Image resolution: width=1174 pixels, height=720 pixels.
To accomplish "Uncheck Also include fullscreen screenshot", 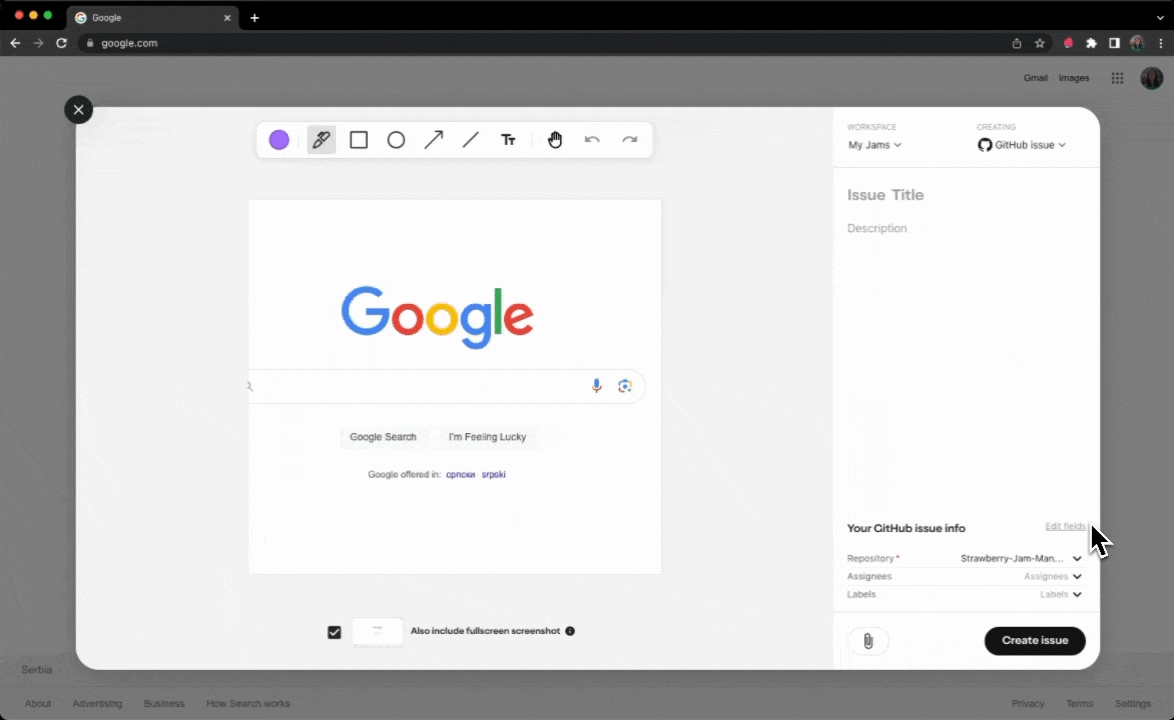I will [x=334, y=632].
